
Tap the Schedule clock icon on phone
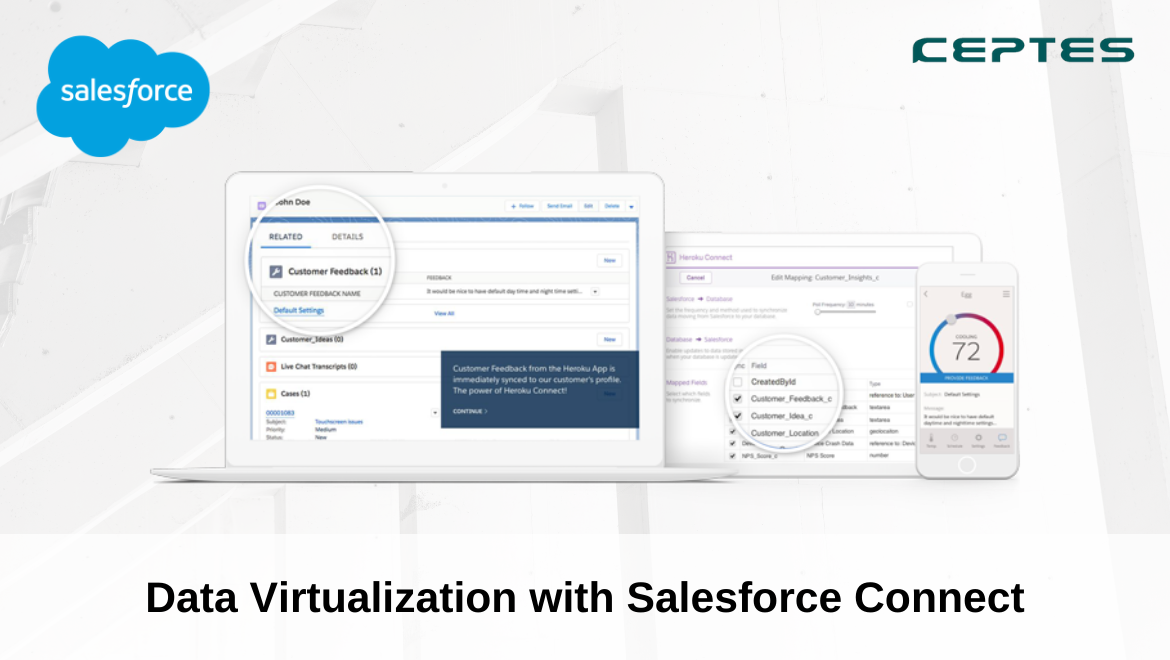point(954,439)
